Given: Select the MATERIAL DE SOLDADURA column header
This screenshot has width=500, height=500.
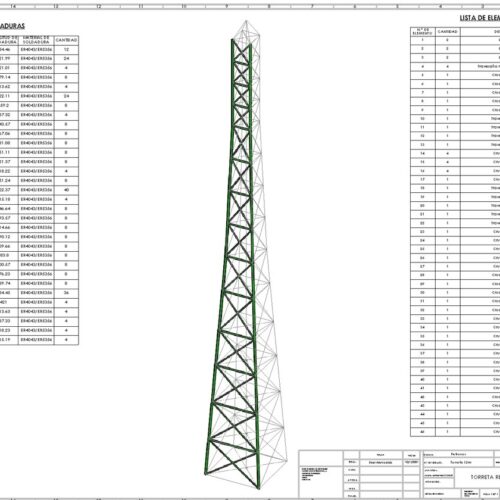Looking at the screenshot, I should [36, 40].
